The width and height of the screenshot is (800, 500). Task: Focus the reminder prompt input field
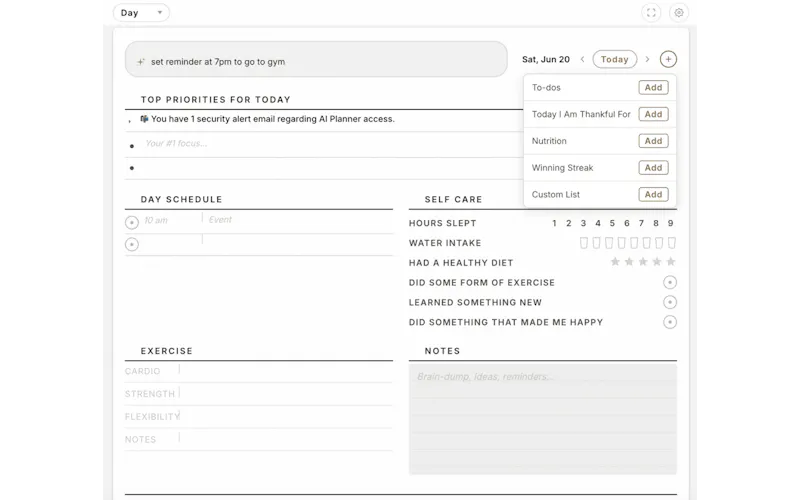(x=316, y=60)
